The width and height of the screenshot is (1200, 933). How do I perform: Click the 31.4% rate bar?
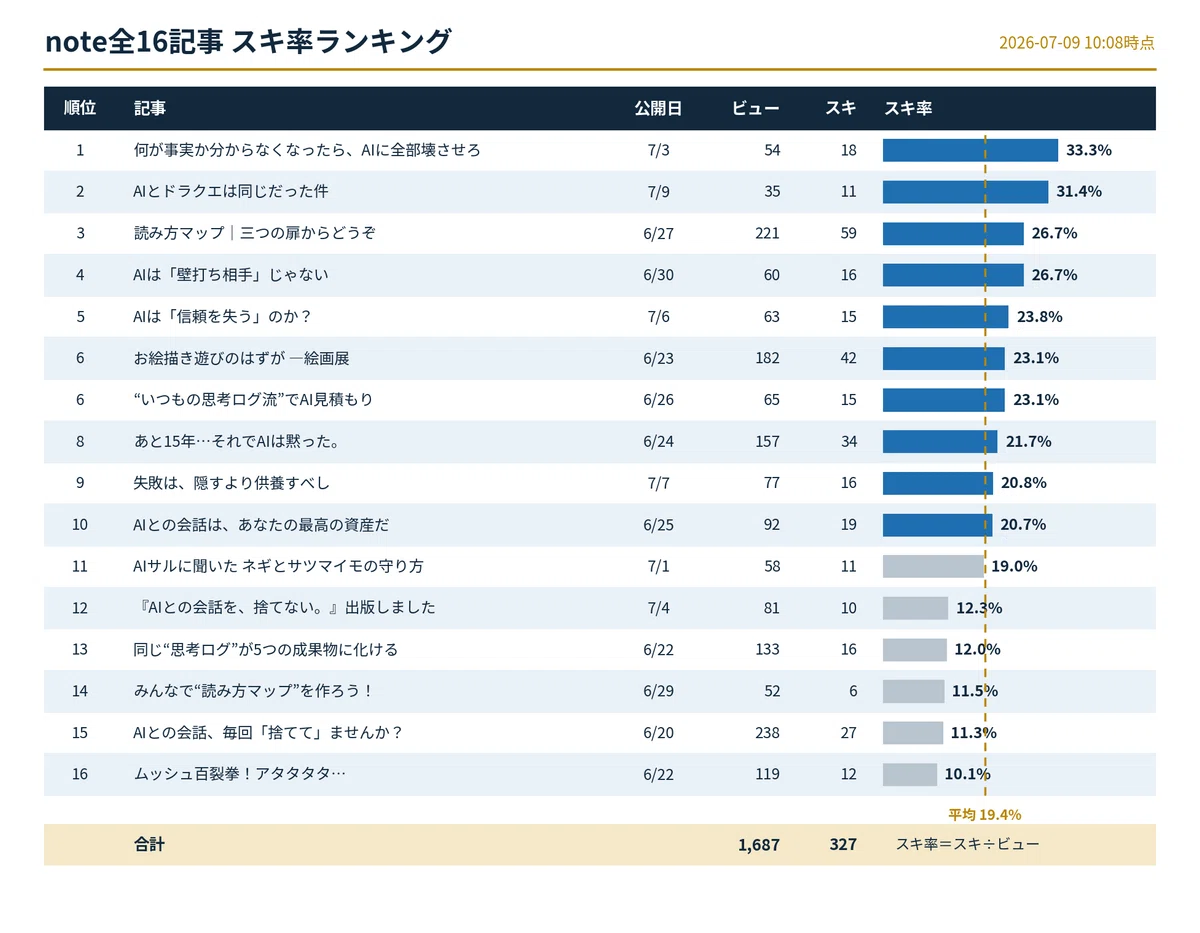pyautogui.click(x=965, y=192)
